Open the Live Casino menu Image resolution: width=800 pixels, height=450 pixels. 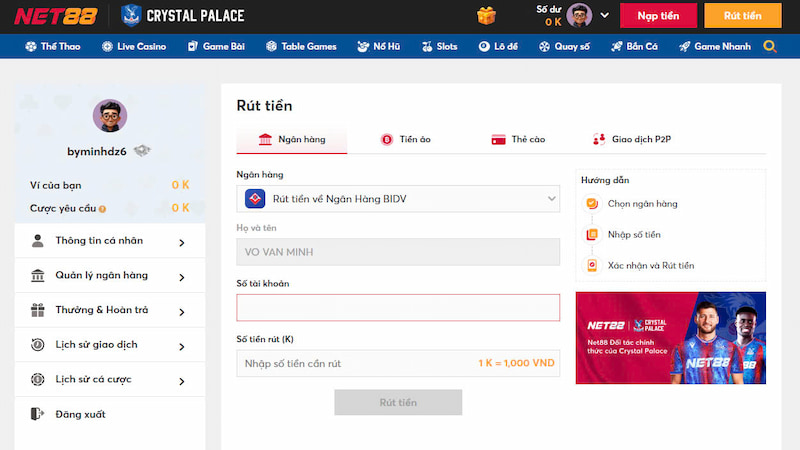coord(134,46)
